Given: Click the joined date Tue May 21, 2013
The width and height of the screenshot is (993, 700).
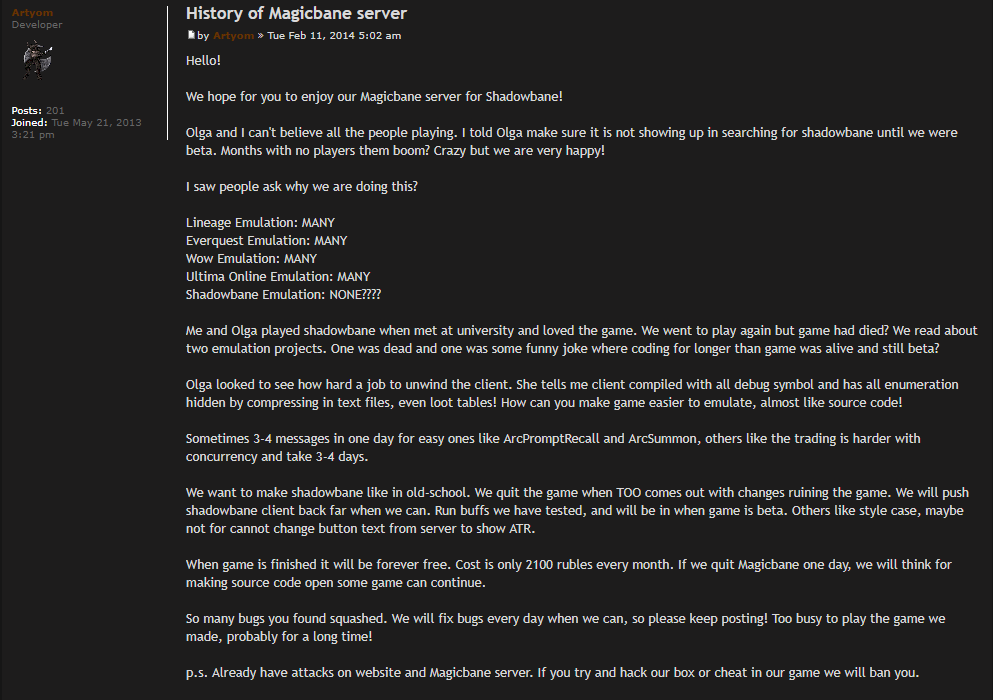Looking at the screenshot, I should pos(96,122).
